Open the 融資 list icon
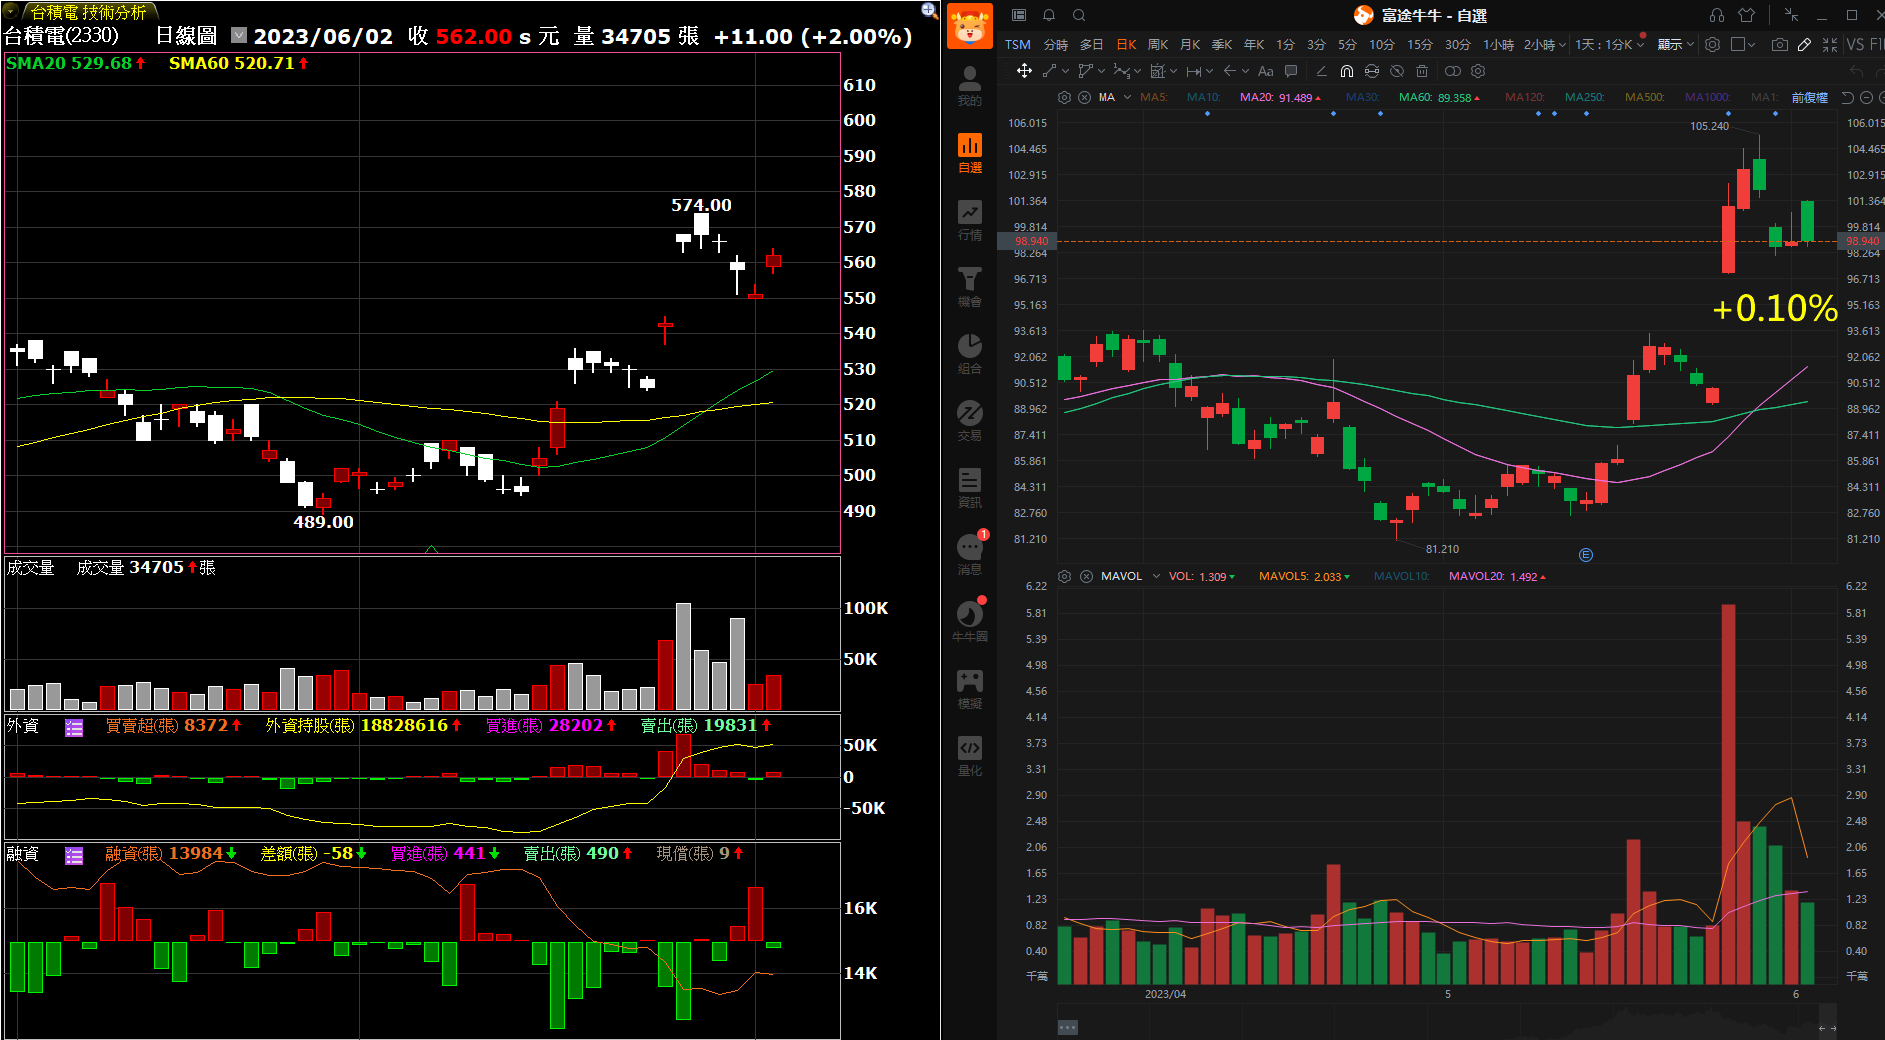1885x1040 pixels. (x=74, y=856)
